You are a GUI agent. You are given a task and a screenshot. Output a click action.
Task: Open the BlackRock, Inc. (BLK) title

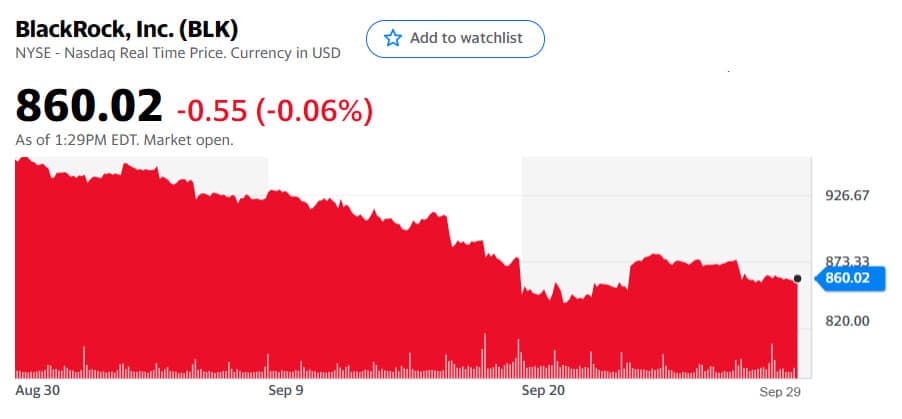pos(127,29)
